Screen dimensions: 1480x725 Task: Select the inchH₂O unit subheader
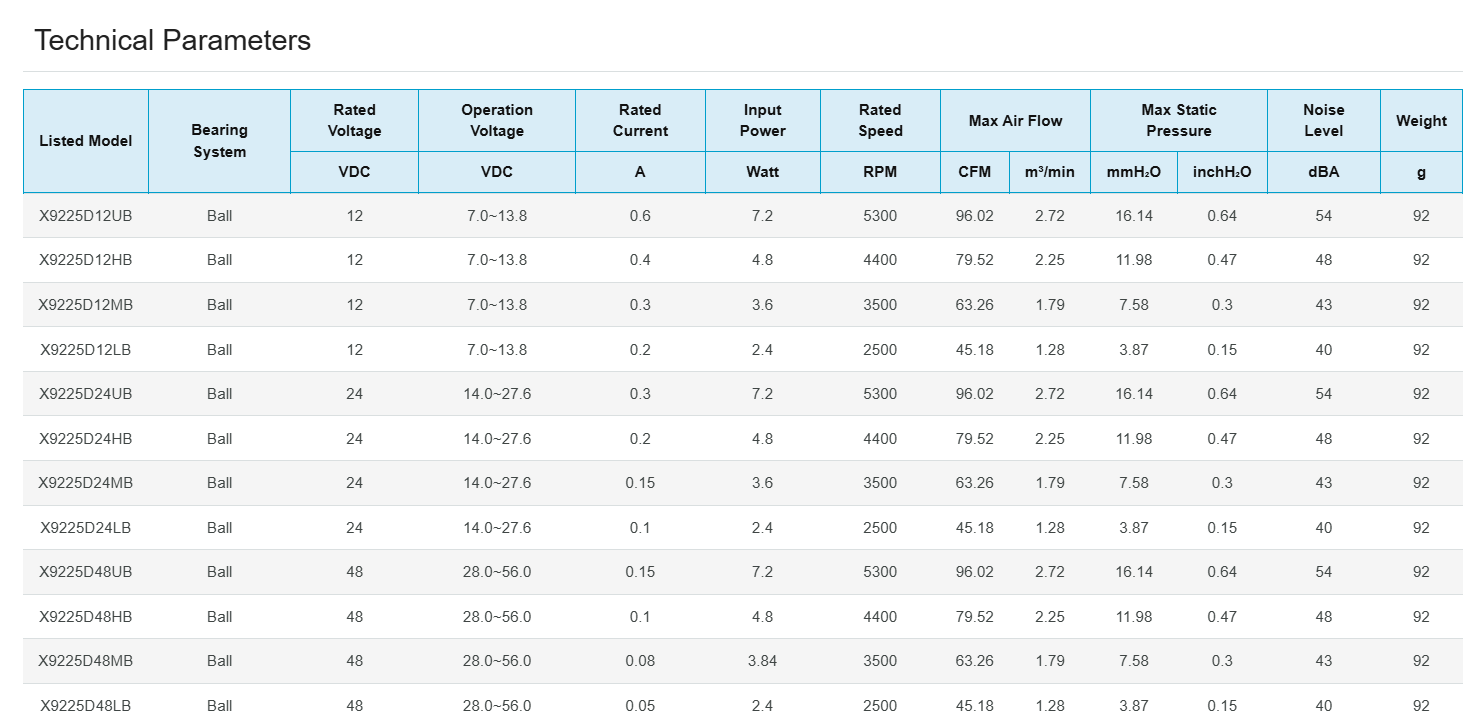click(x=1222, y=172)
